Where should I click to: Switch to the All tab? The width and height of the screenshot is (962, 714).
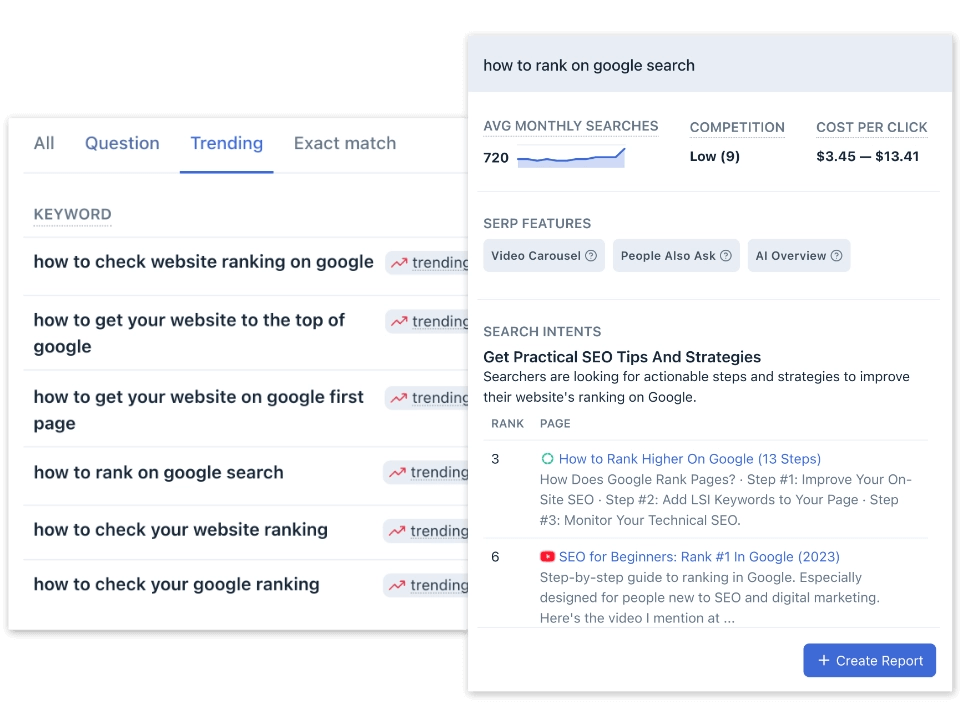(x=44, y=143)
